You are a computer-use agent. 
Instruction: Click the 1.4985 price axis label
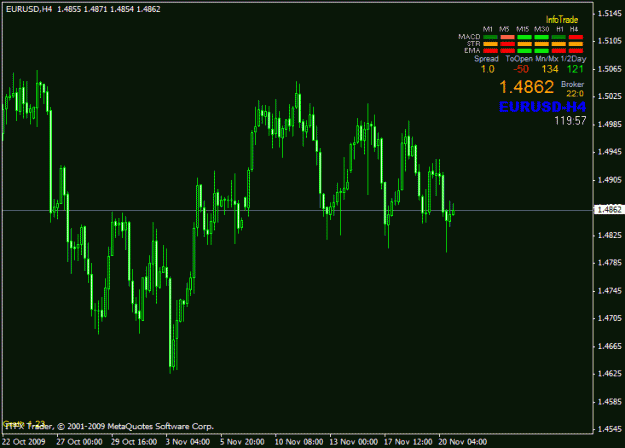click(x=610, y=124)
